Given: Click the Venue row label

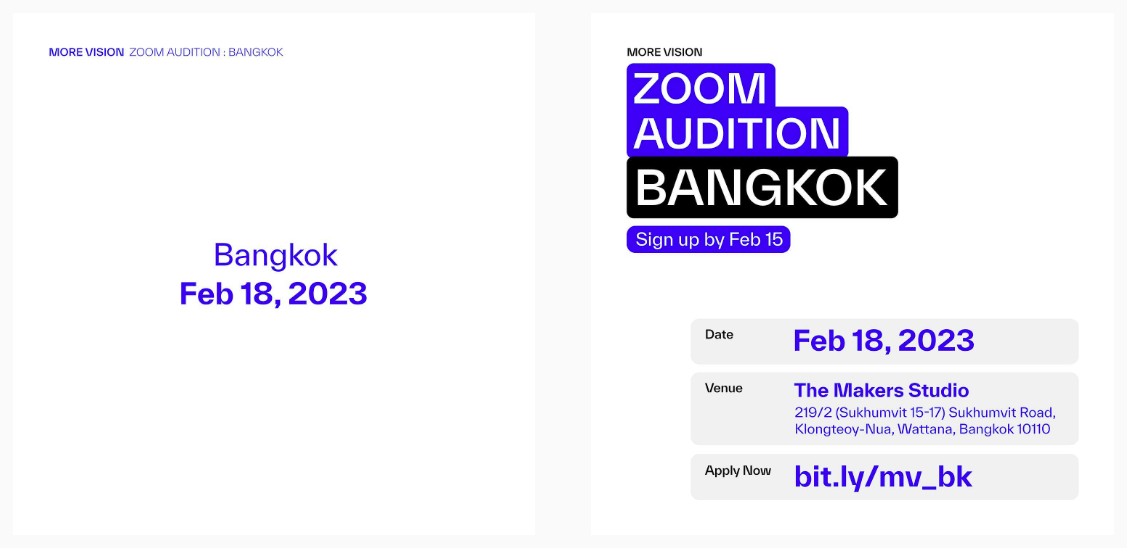Looking at the screenshot, I should click(x=724, y=388).
